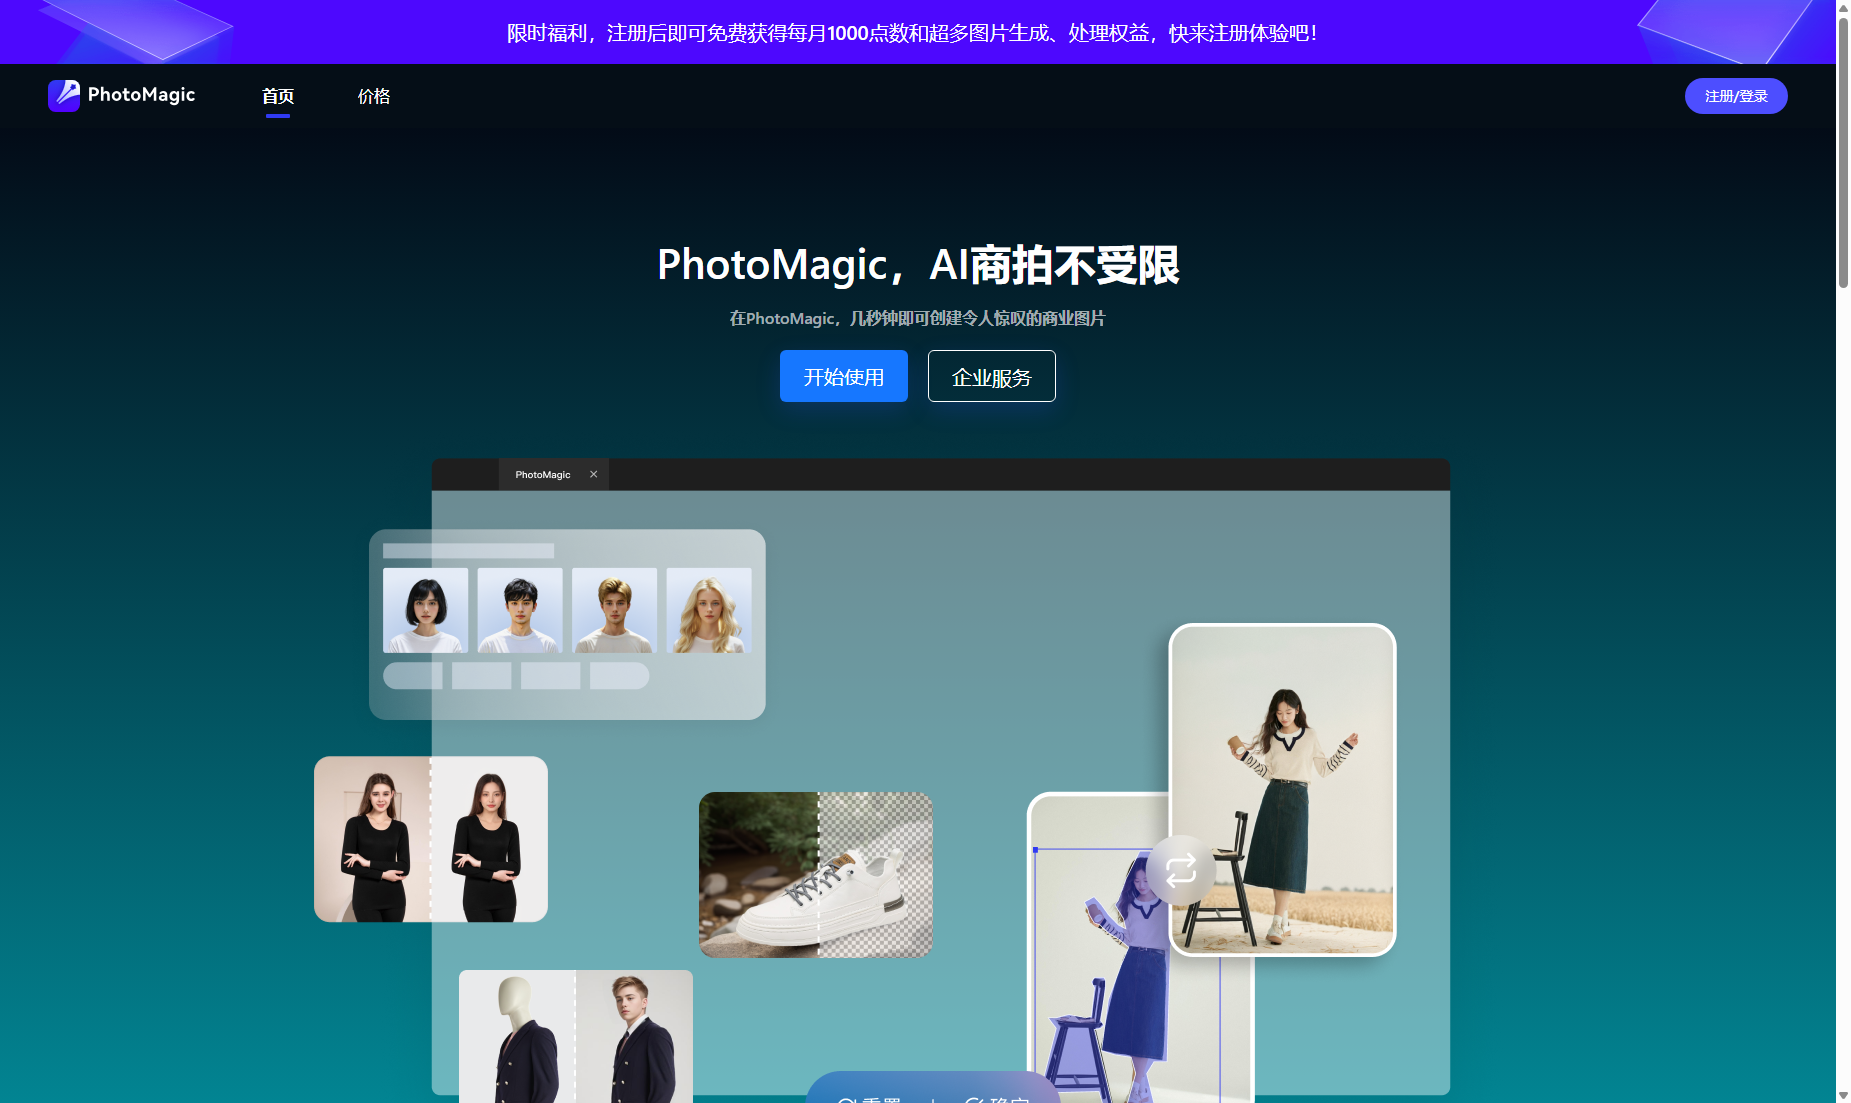Click the girl in wheat field photo
Viewport: 1851px width, 1103px height.
(1283, 790)
